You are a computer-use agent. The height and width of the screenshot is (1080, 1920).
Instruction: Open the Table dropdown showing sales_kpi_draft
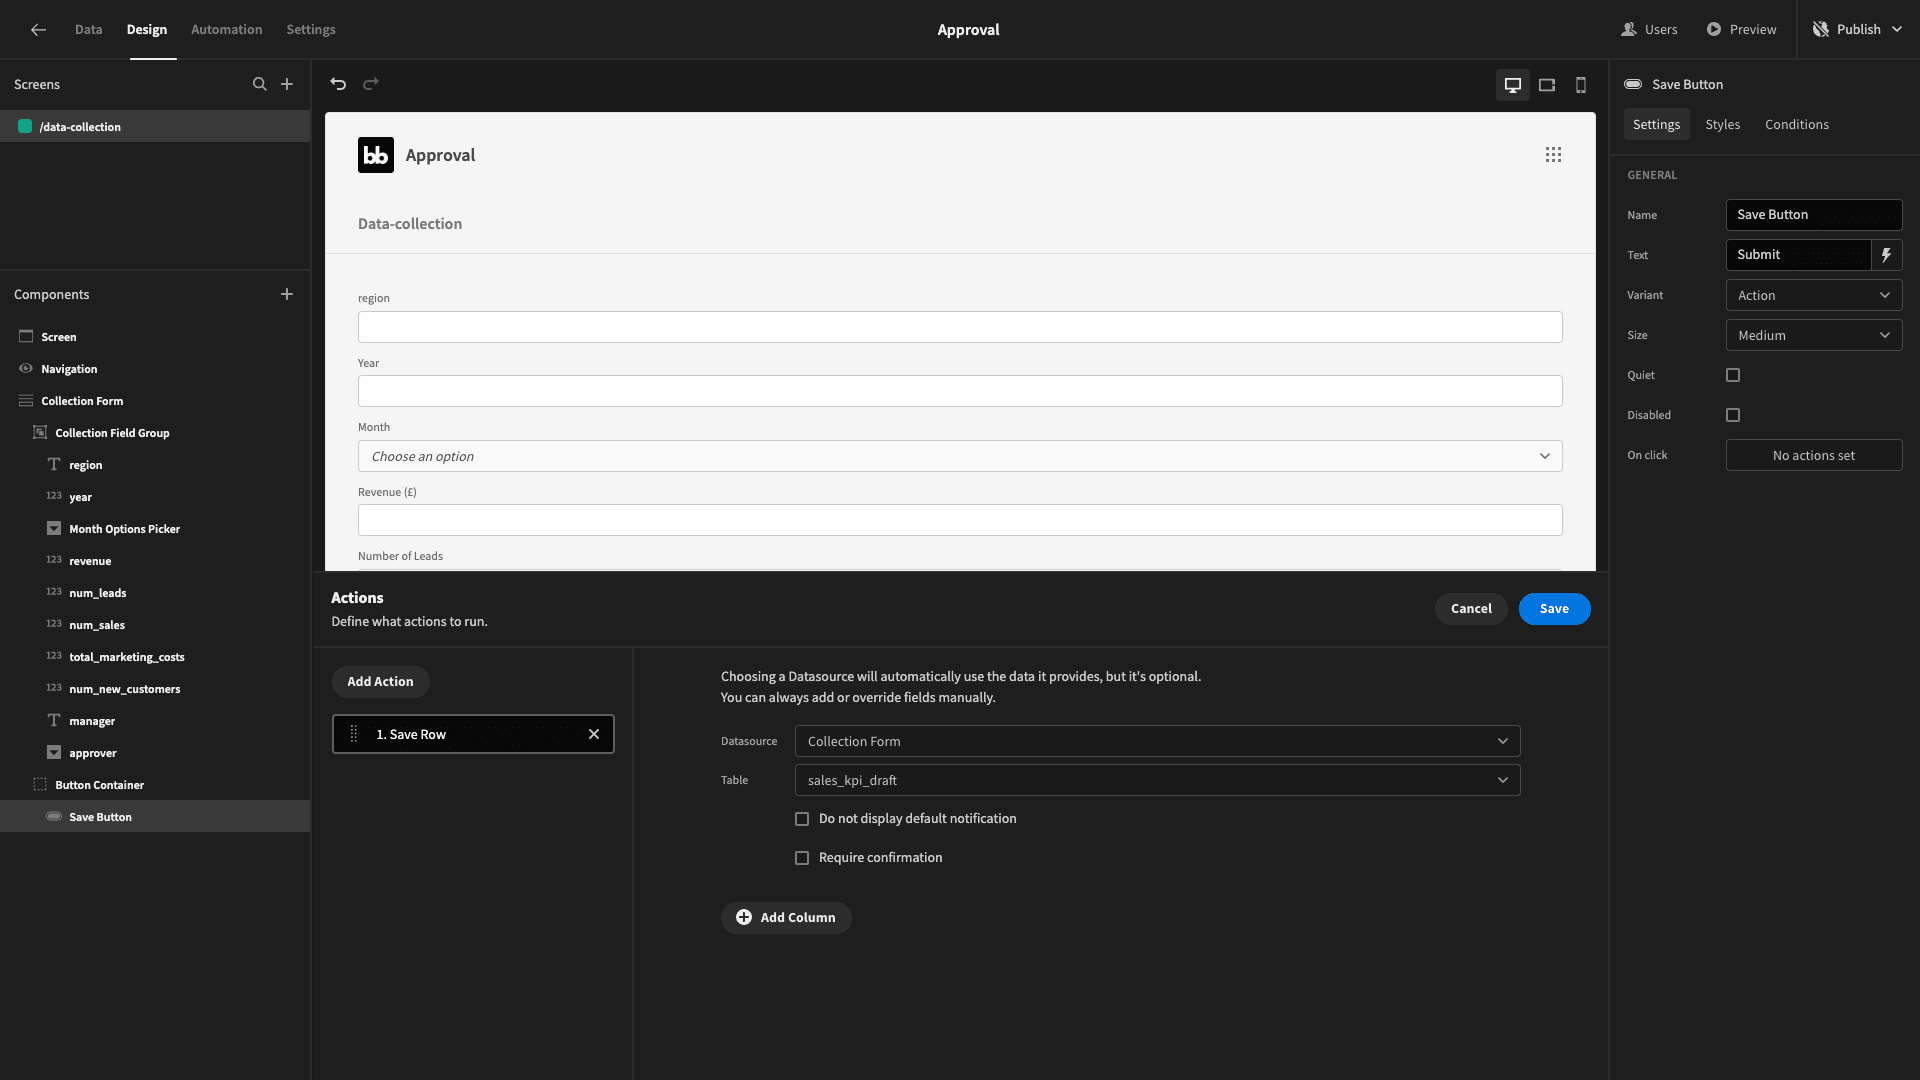[1157, 780]
